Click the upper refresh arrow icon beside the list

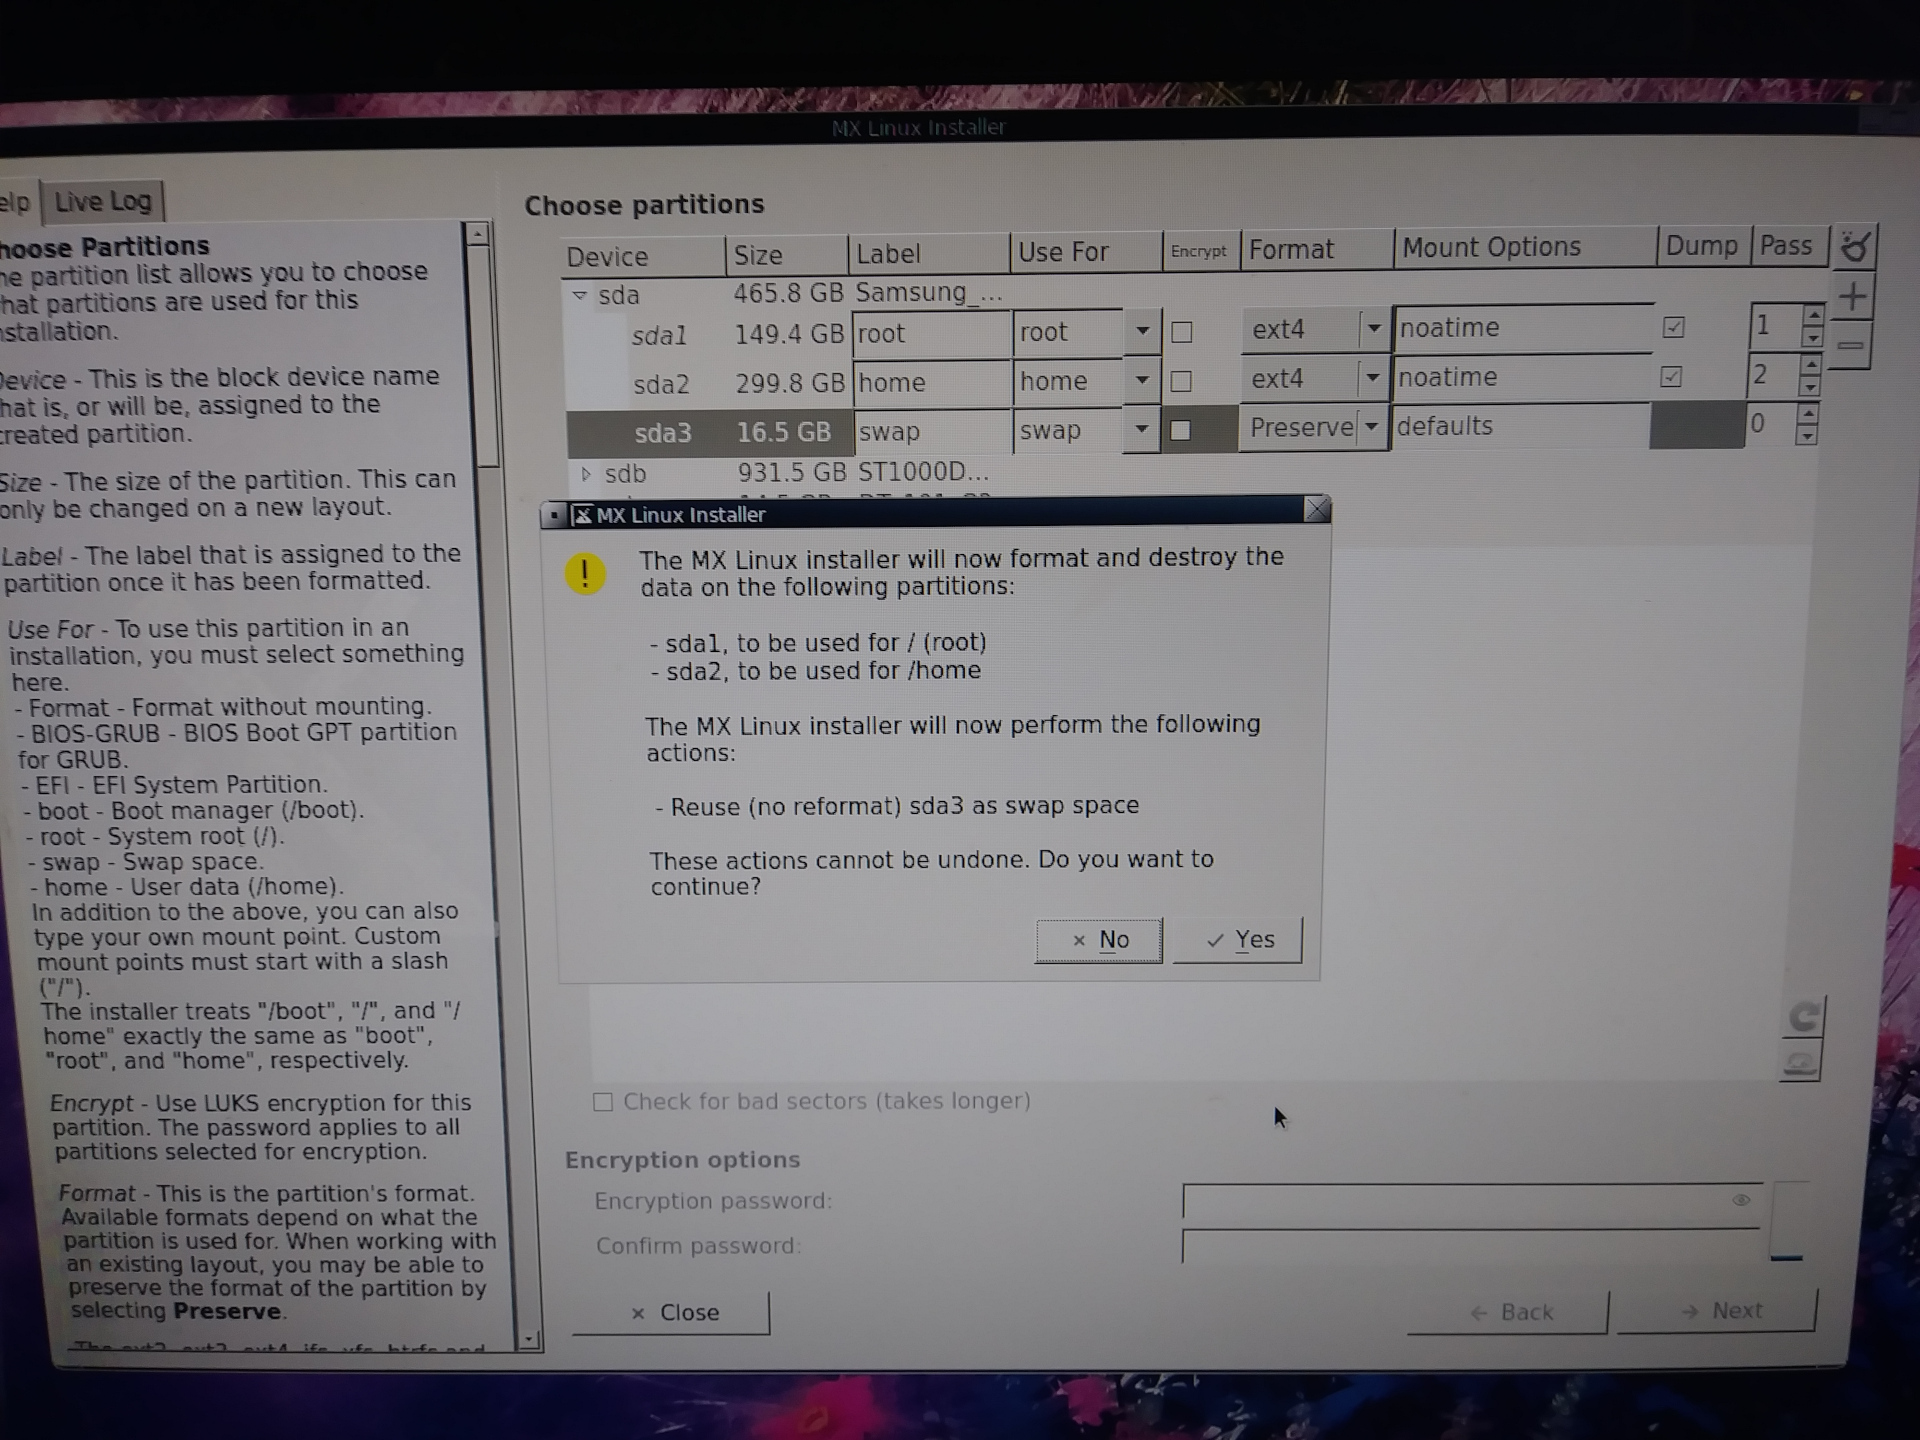pyautogui.click(x=1804, y=1018)
